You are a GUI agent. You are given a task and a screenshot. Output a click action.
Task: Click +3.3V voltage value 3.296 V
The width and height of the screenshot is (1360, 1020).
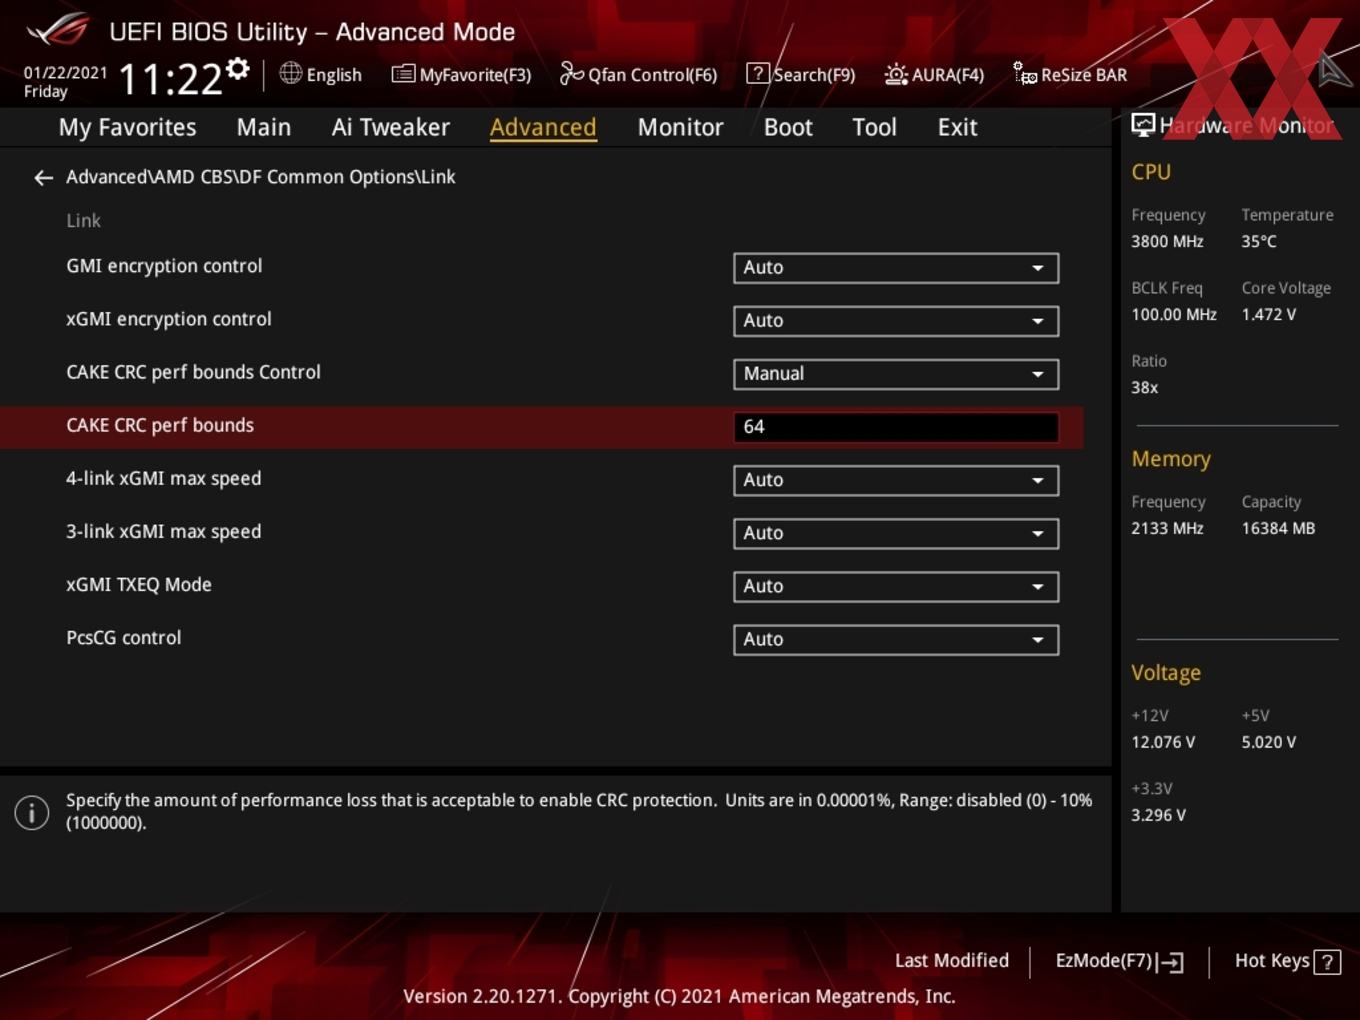[1158, 815]
